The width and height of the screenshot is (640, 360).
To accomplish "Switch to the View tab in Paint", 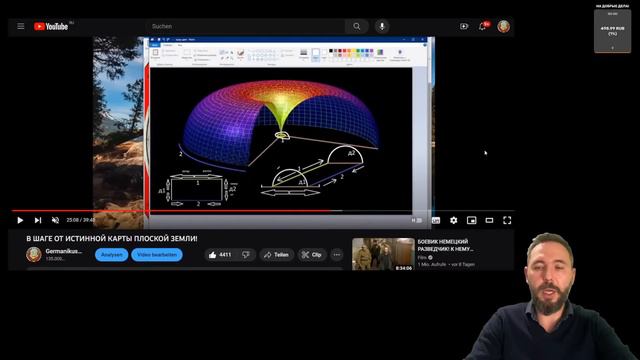I will (x=180, y=45).
